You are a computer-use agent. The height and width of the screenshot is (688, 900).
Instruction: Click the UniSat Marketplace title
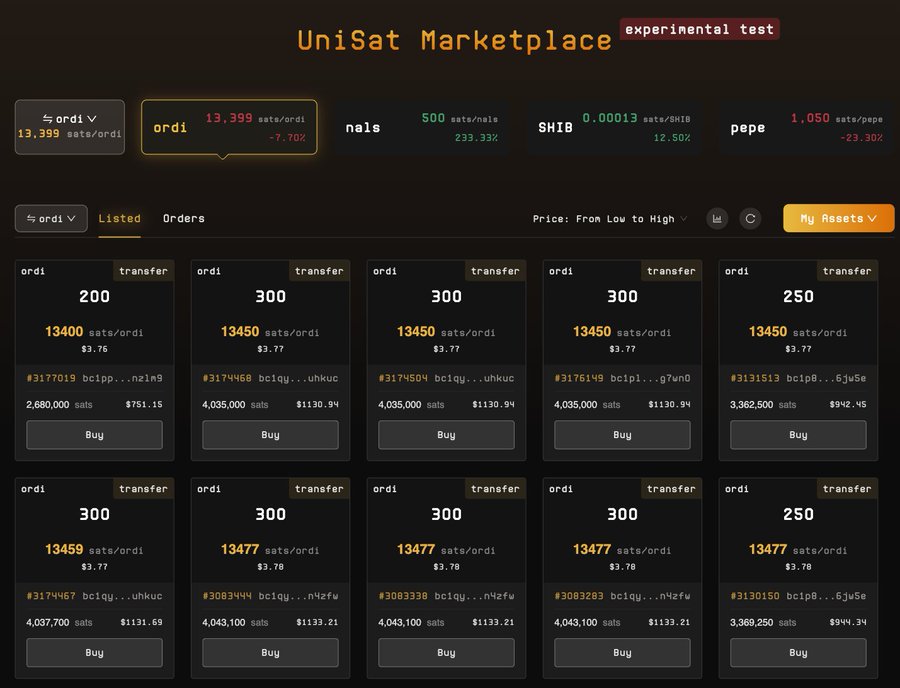(455, 41)
